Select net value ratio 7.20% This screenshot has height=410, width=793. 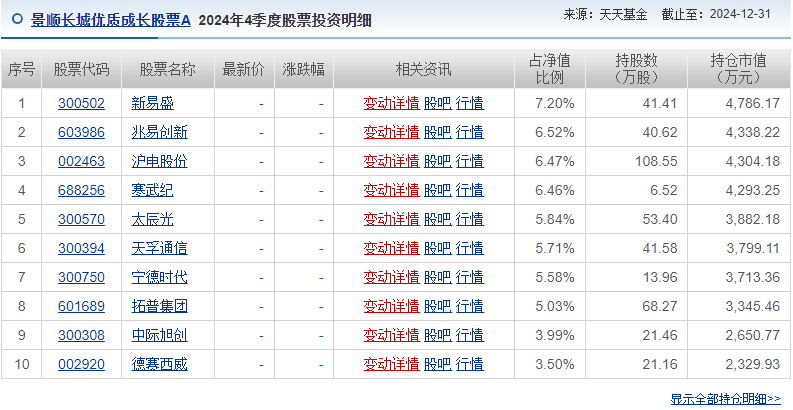pyautogui.click(x=555, y=104)
